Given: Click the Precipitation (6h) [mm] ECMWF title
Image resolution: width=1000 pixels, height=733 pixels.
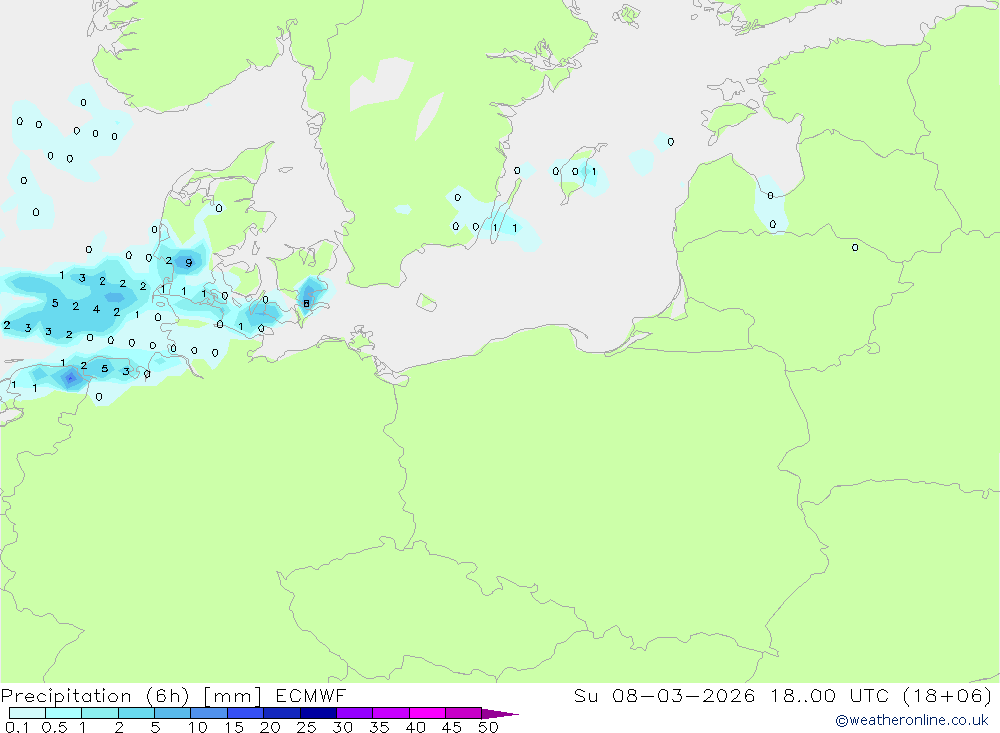Looking at the screenshot, I should 173,696.
